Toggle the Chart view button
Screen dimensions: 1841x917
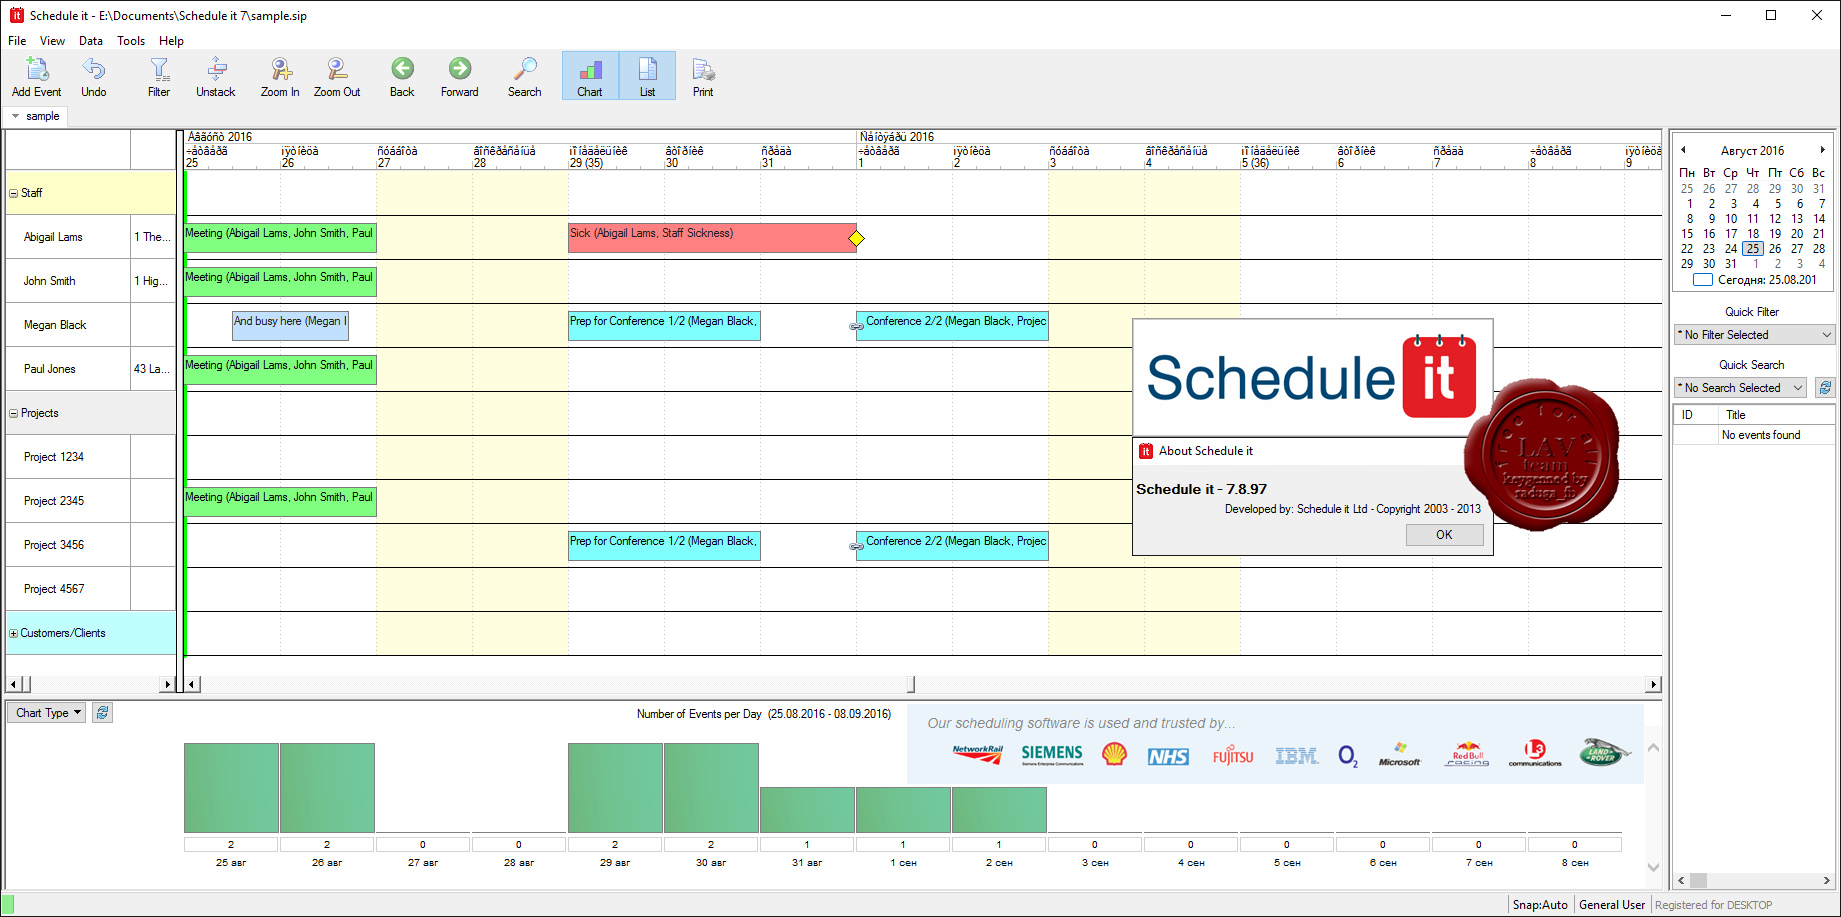point(590,76)
